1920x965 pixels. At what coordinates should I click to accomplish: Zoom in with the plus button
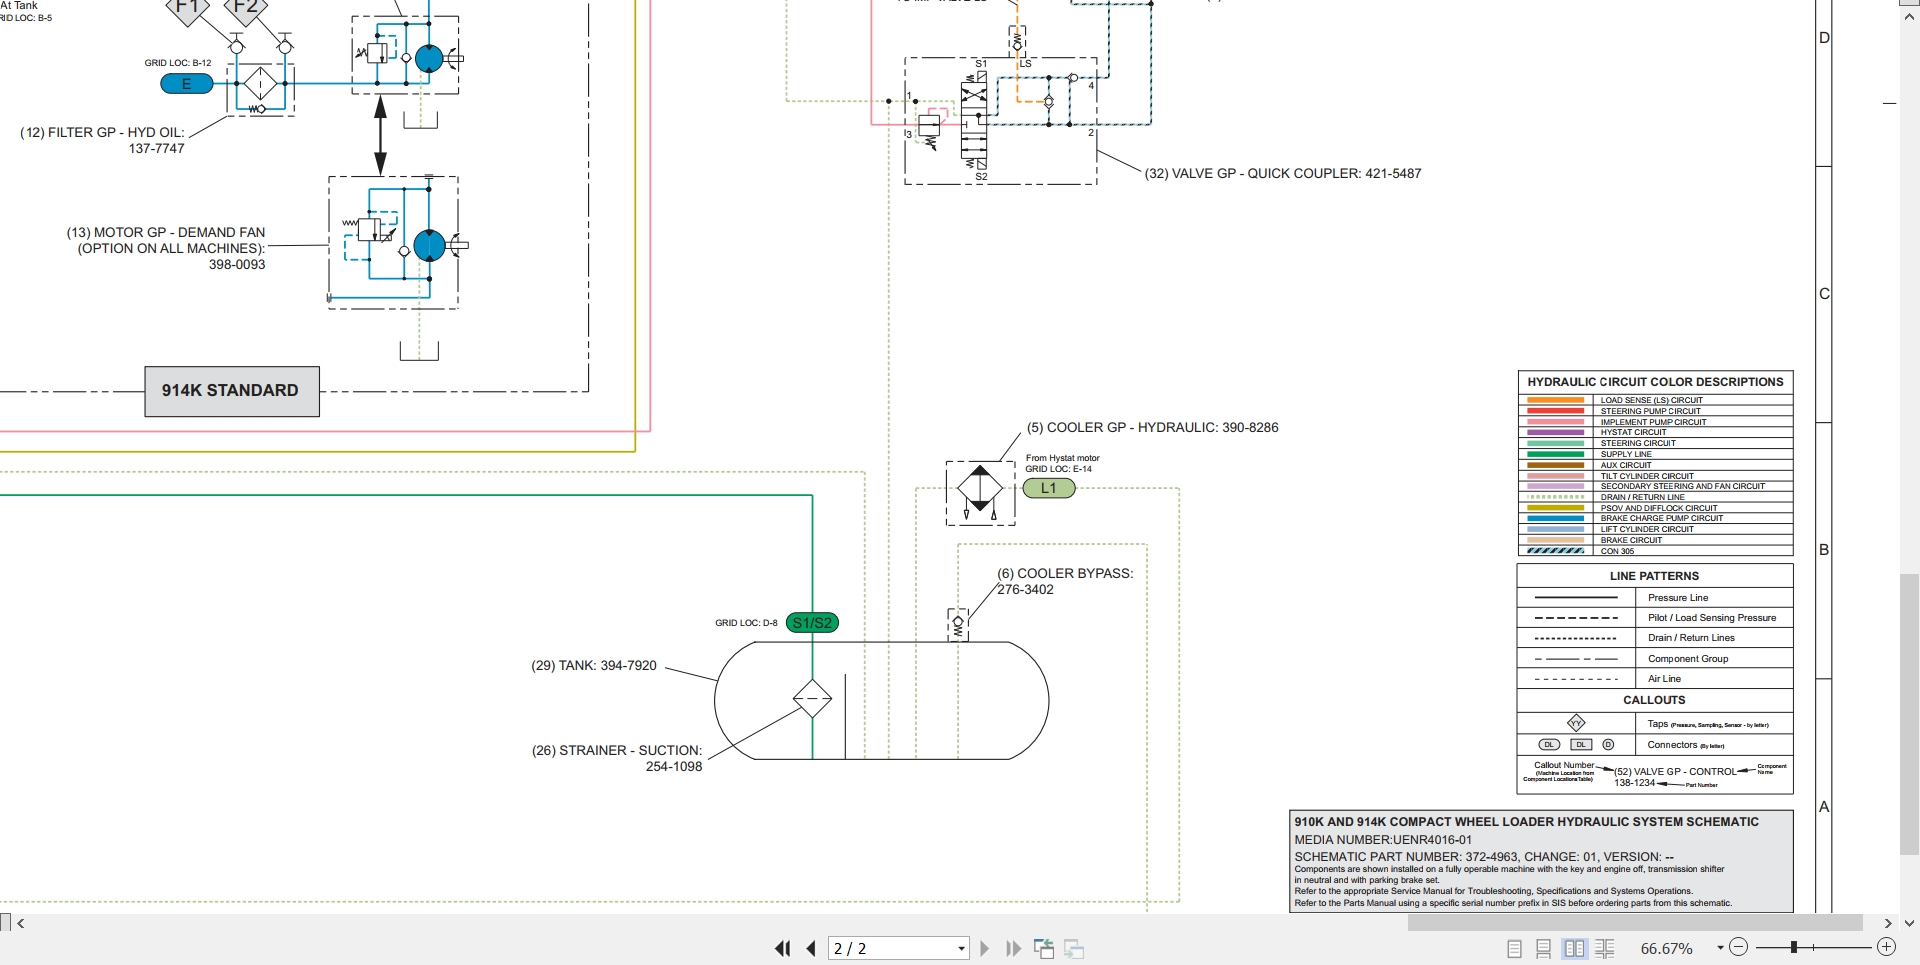[1886, 947]
